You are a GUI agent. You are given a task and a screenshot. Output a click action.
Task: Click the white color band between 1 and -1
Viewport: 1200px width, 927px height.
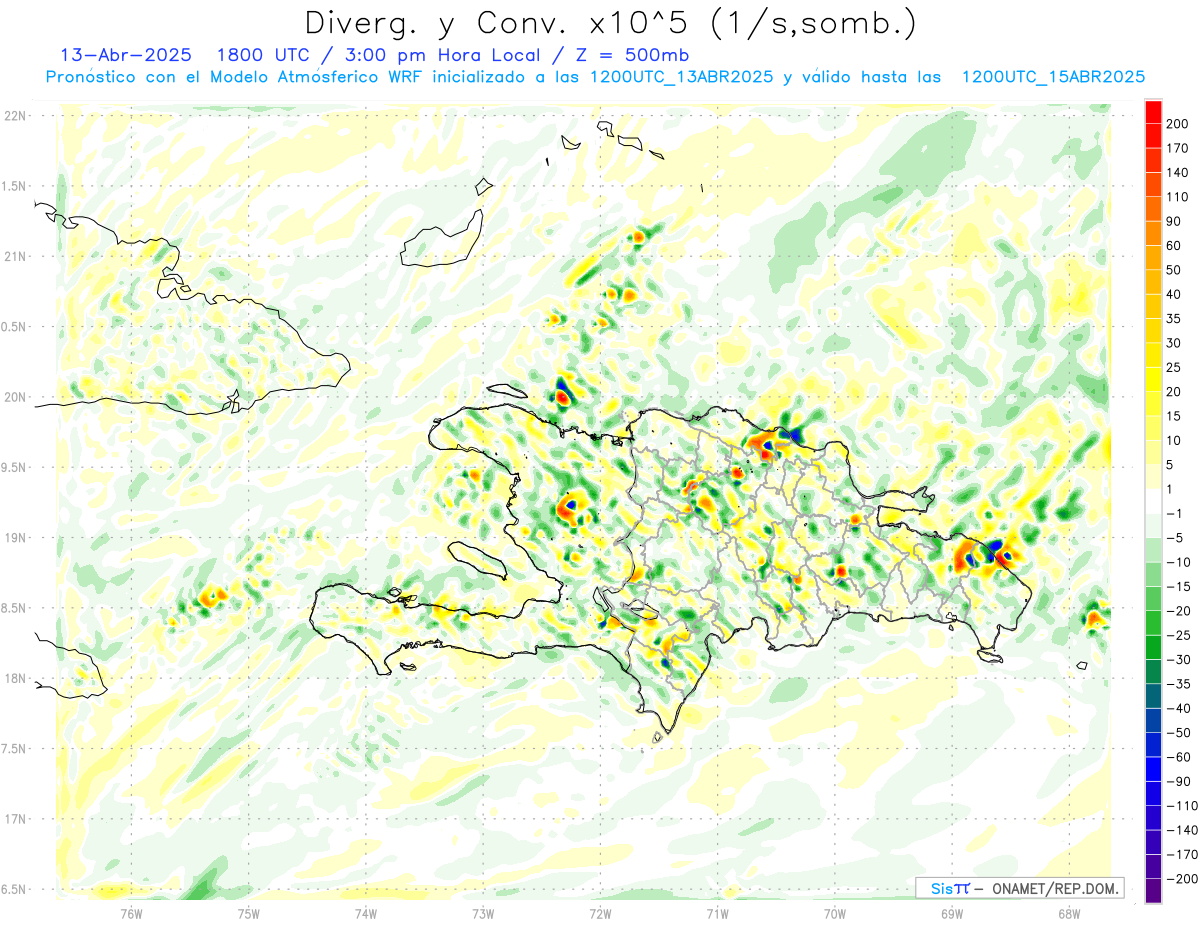click(1154, 501)
